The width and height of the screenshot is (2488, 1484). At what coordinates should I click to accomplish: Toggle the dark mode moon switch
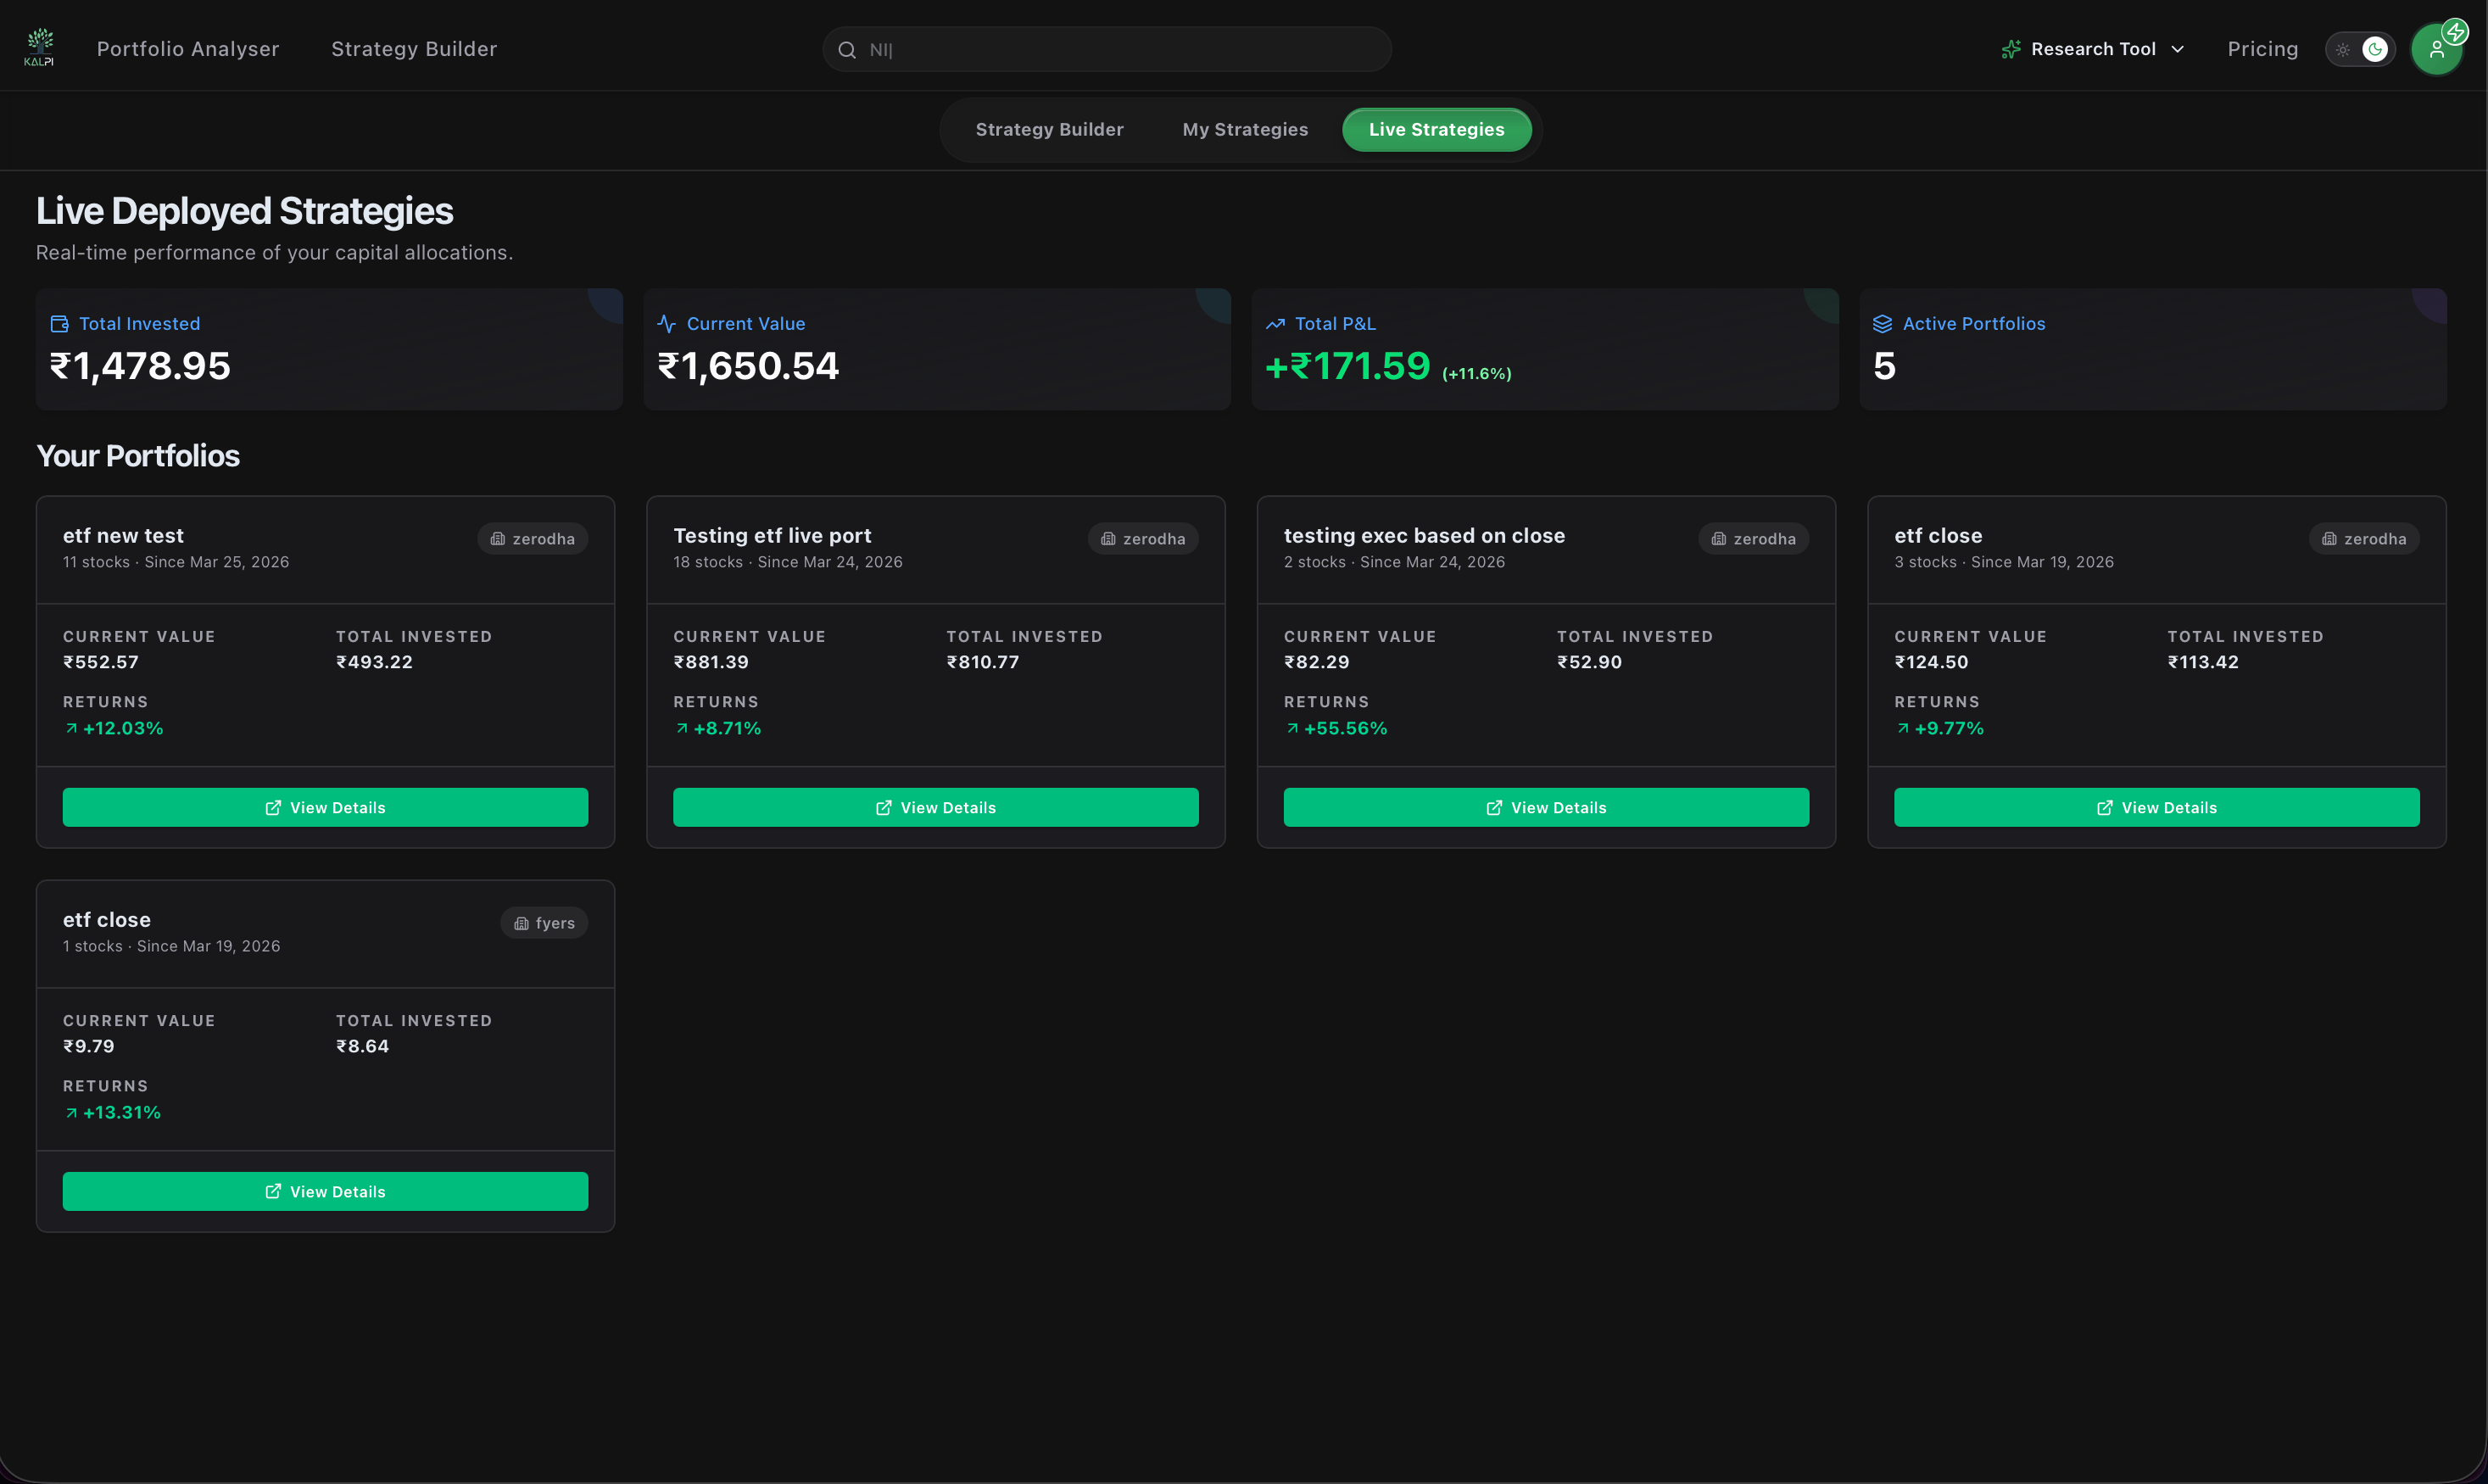pyautogui.click(x=2375, y=50)
